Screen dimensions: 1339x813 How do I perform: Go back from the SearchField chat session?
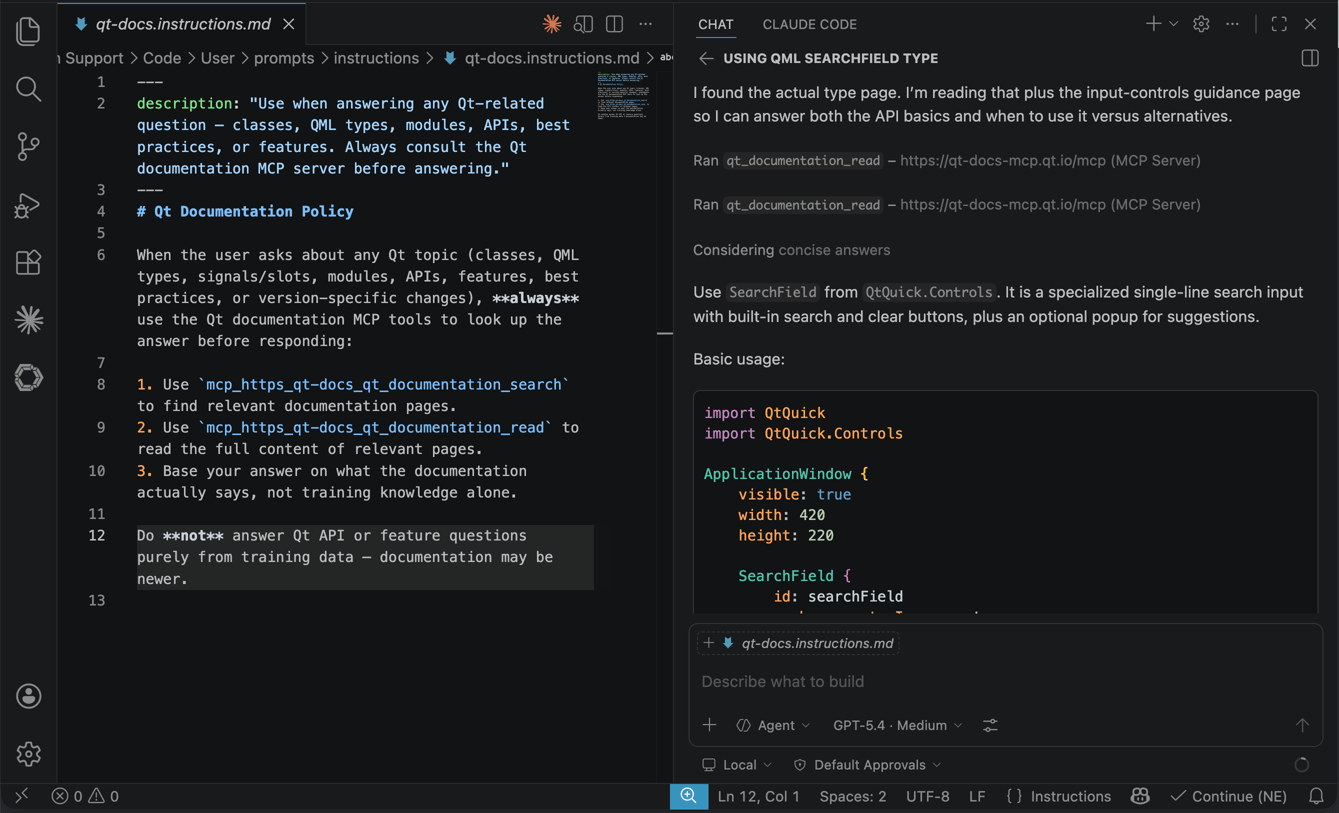pyautogui.click(x=706, y=59)
